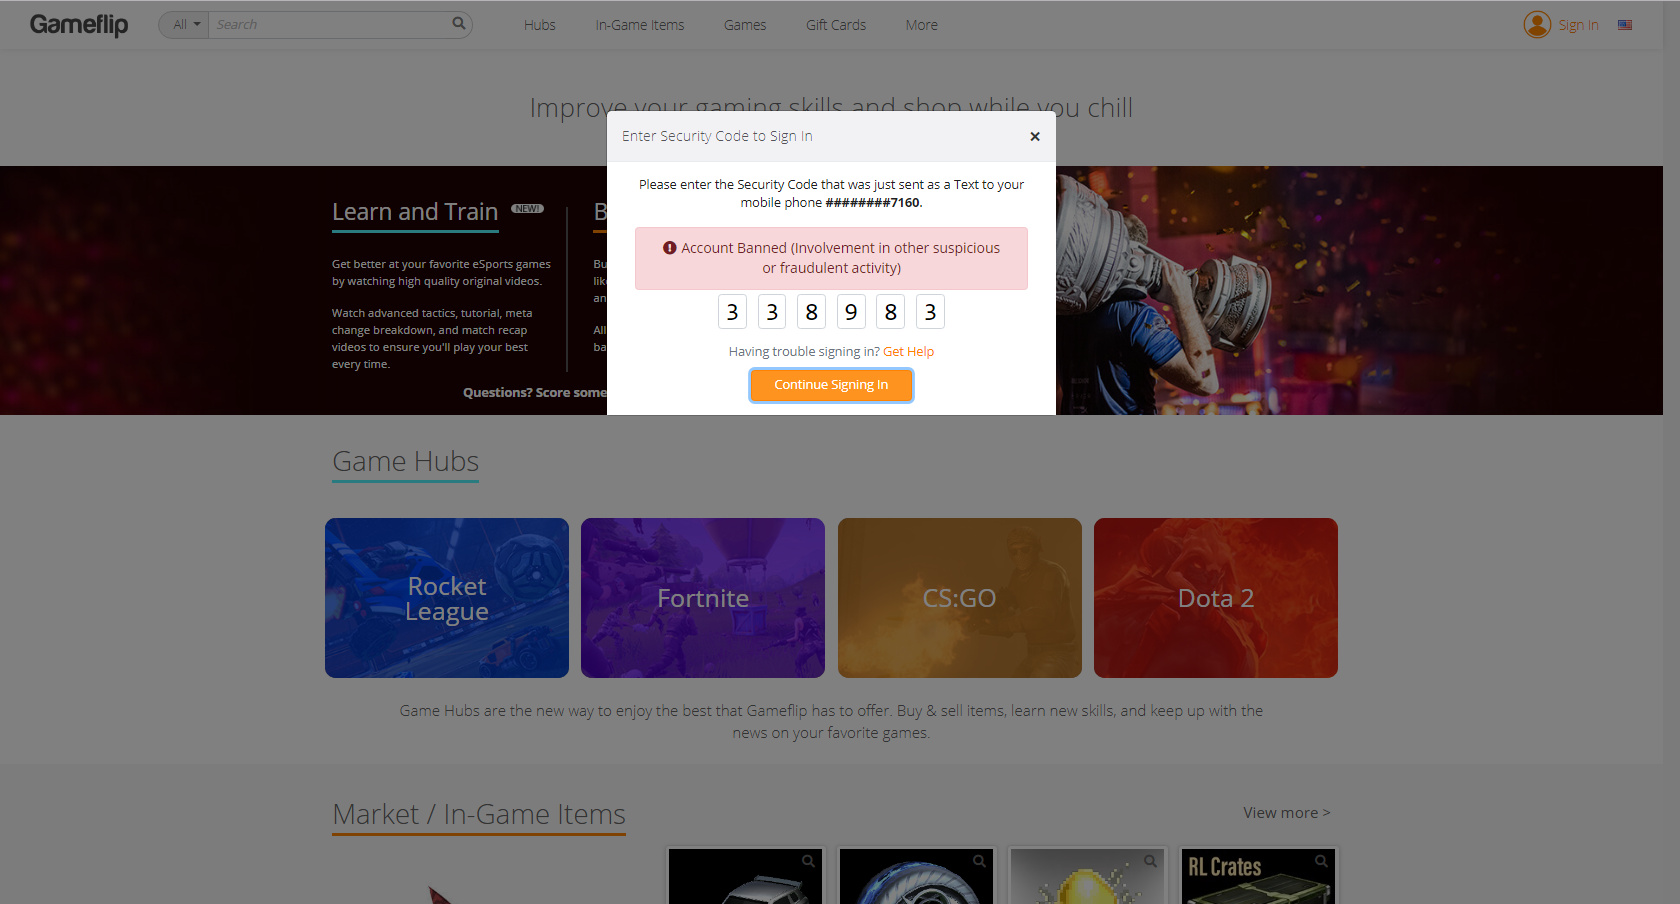Open the Dota 2 game hub
This screenshot has height=904, width=1680.
(1216, 598)
